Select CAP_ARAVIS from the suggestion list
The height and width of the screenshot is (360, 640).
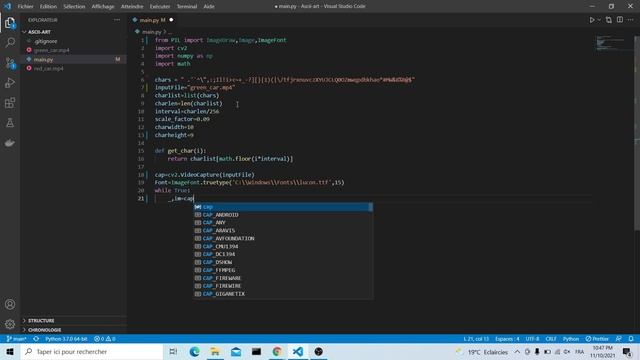(283, 231)
